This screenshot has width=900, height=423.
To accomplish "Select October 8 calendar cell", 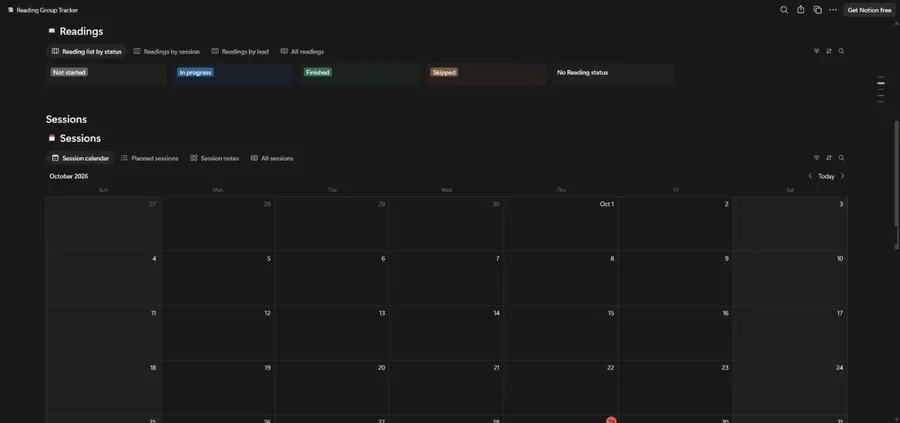I will (561, 278).
